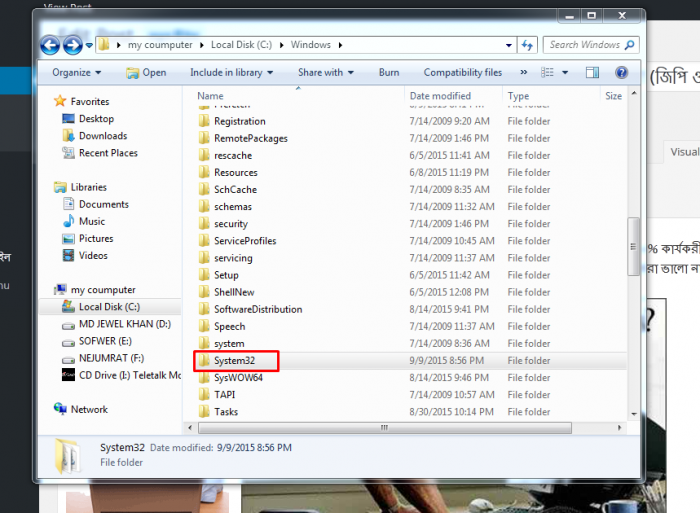
Task: Select Libraries in navigation pane
Action: [88, 187]
